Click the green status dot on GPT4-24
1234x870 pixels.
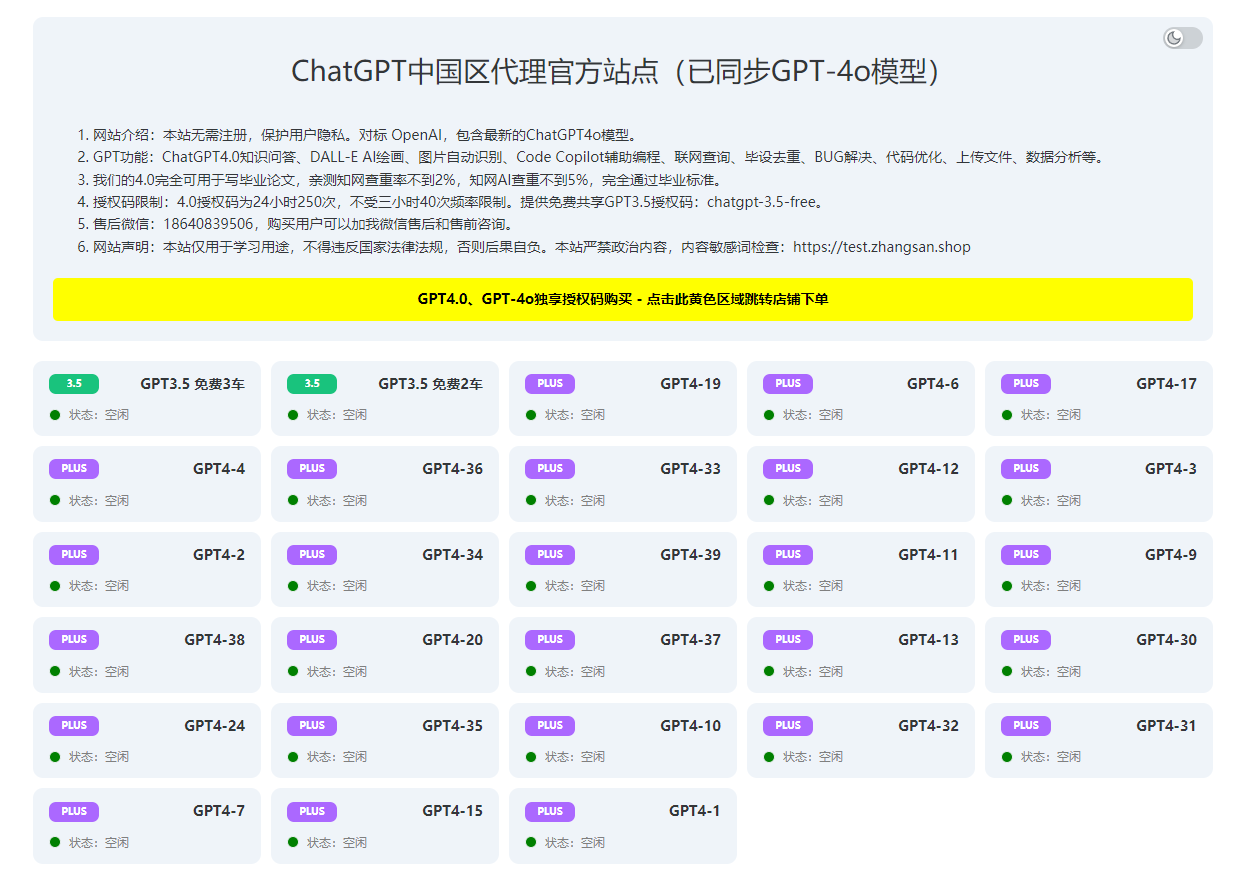[x=55, y=756]
